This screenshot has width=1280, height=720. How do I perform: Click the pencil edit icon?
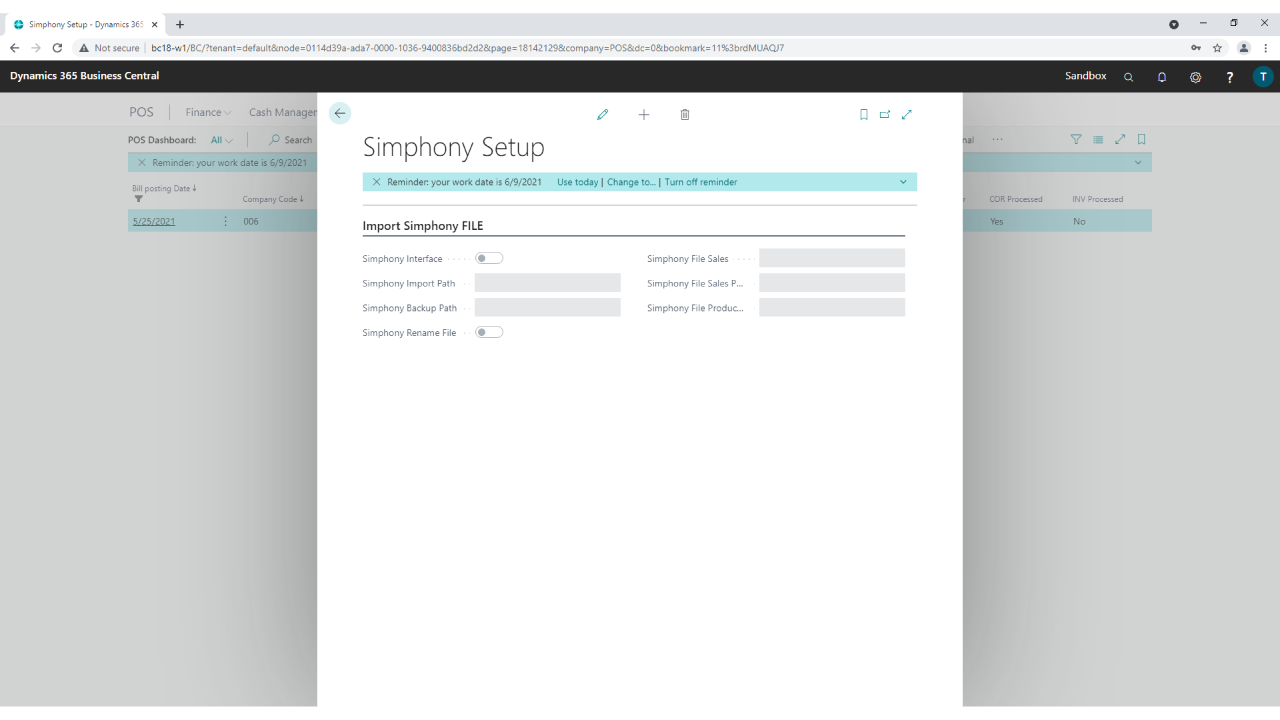coord(602,115)
